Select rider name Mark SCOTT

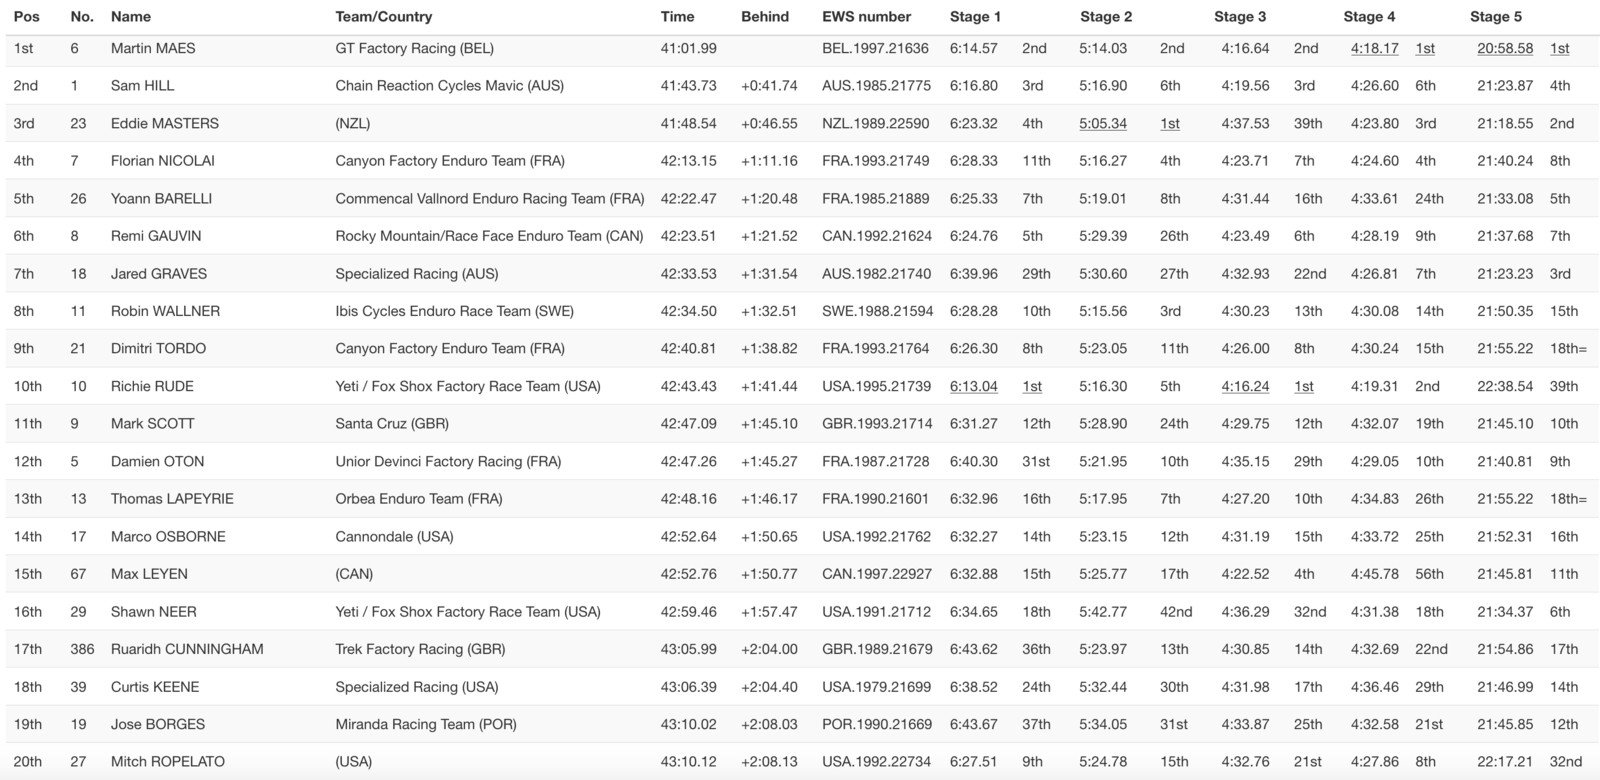(x=153, y=423)
